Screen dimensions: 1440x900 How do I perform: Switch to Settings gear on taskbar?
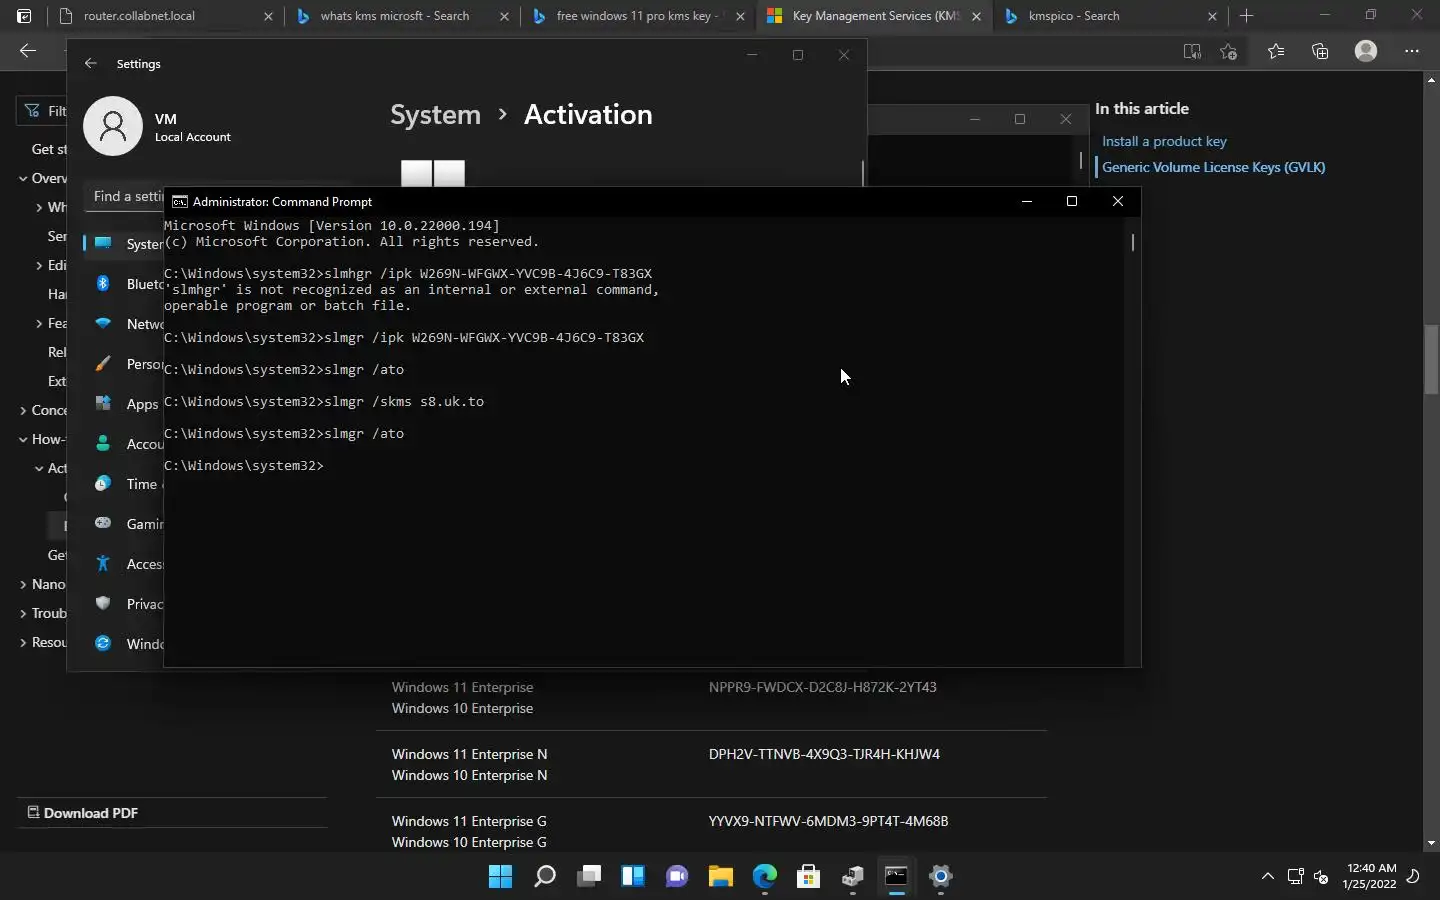pyautogui.click(x=941, y=877)
